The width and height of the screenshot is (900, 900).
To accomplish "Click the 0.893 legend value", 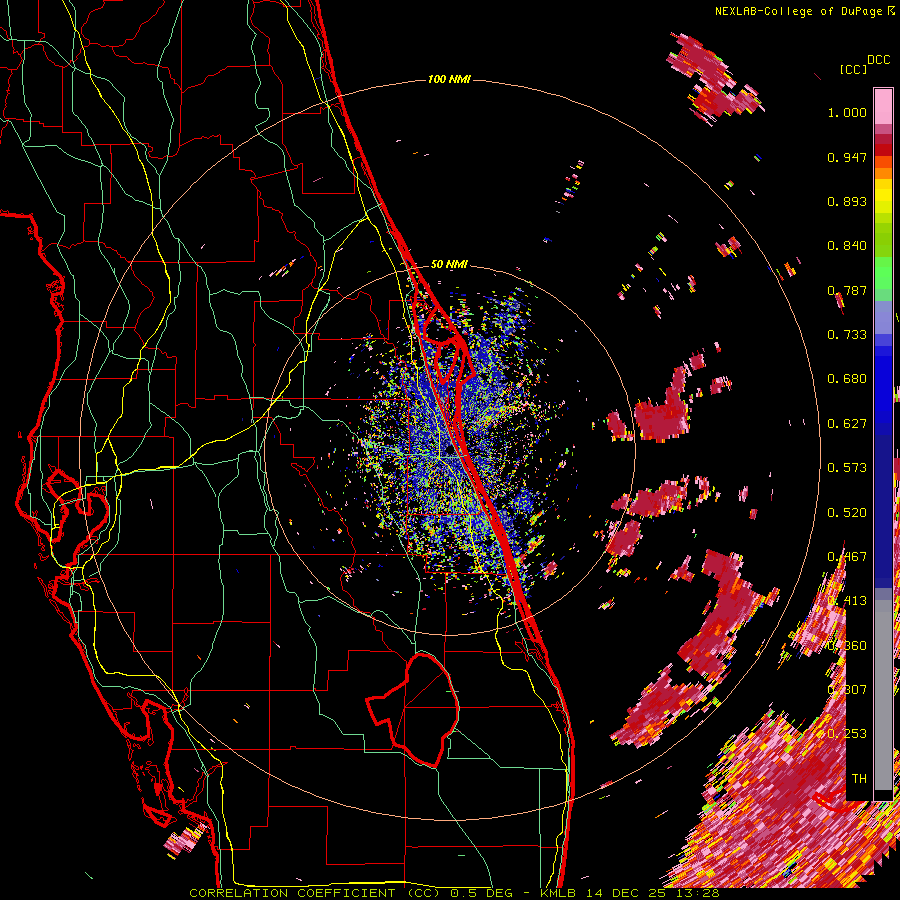I will [x=847, y=201].
